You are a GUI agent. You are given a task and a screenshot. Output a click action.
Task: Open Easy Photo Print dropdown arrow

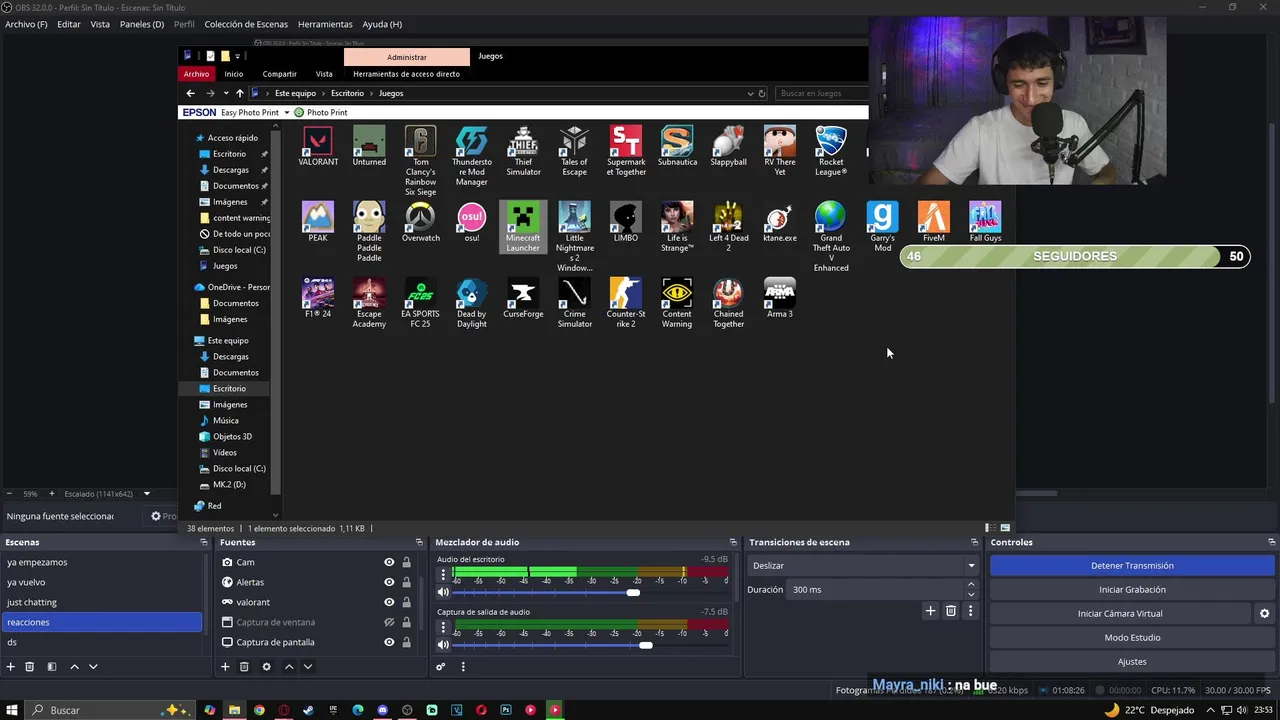(x=286, y=113)
